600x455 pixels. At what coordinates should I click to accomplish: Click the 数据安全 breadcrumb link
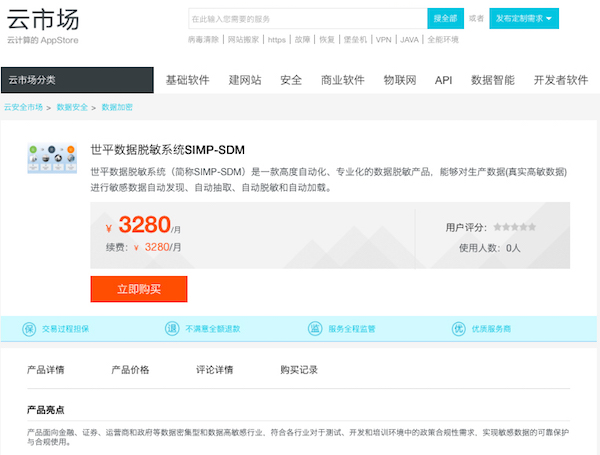[x=72, y=105]
